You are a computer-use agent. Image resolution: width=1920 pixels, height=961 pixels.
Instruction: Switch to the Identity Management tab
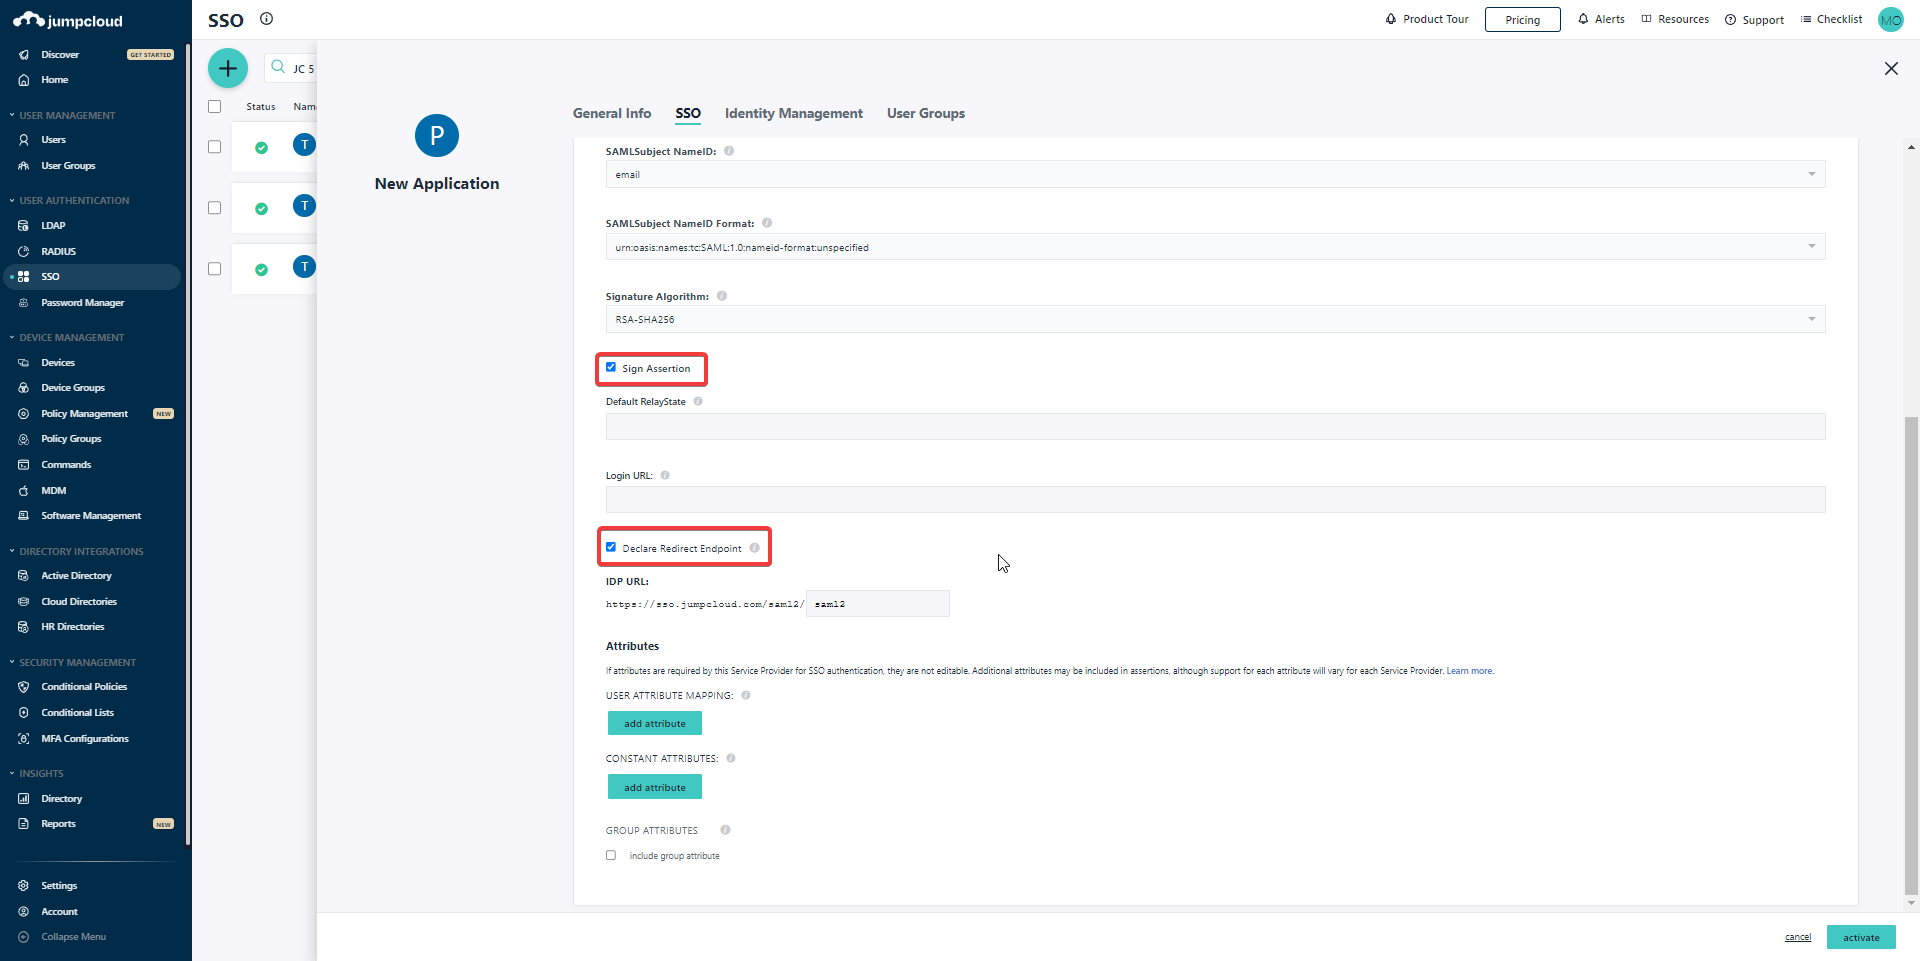[793, 113]
